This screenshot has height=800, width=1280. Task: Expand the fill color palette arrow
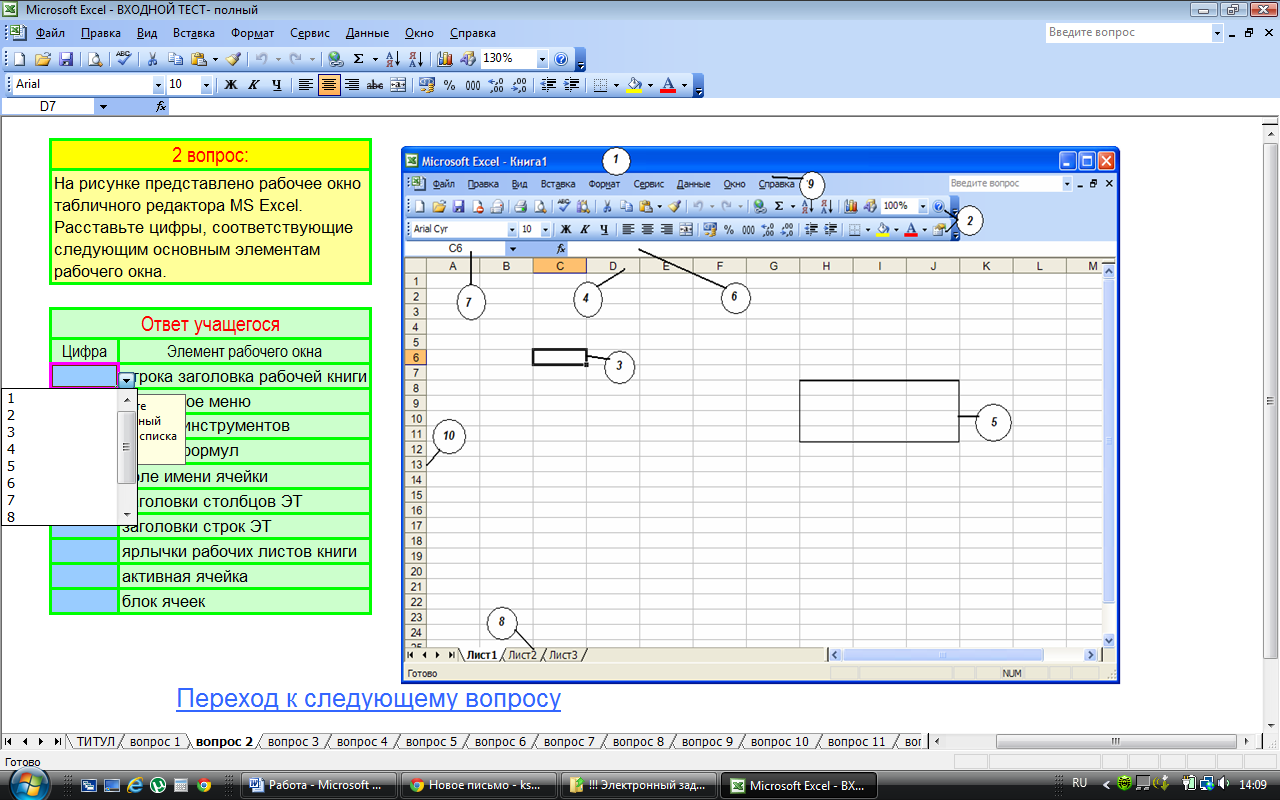(650, 85)
